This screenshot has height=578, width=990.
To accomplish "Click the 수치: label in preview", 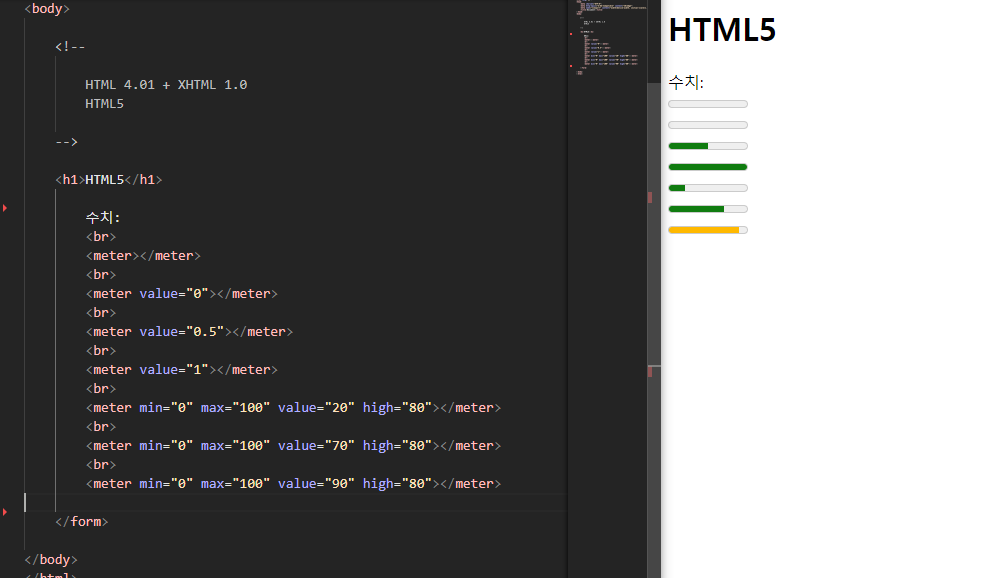I will point(686,82).
